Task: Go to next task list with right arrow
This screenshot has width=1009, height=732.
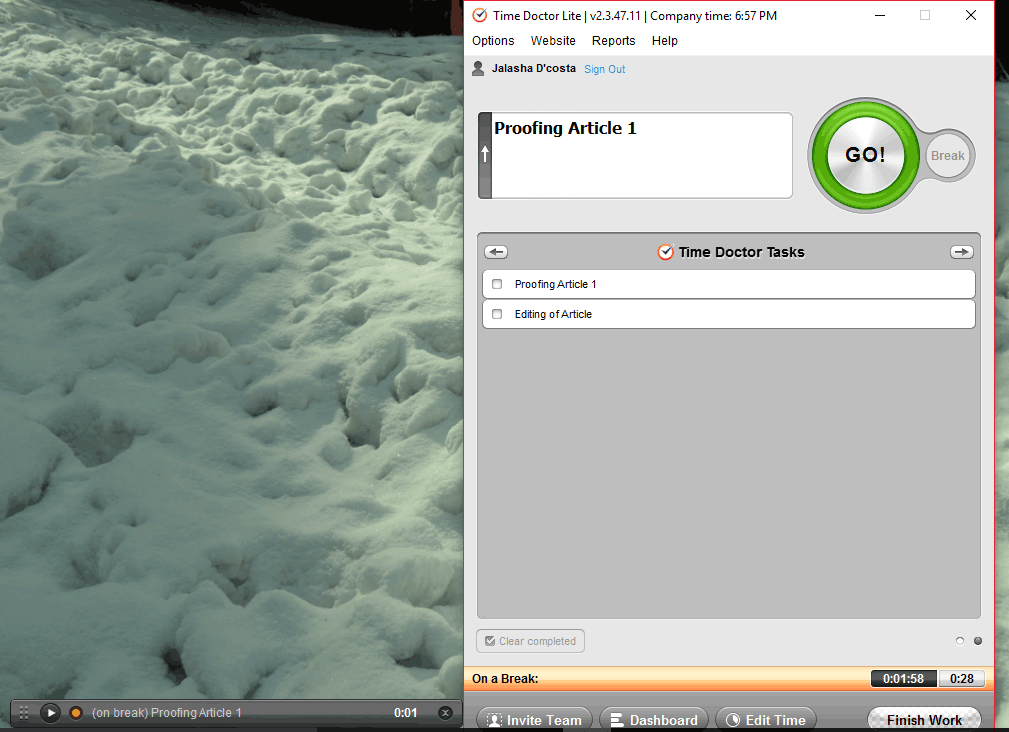Action: point(961,252)
